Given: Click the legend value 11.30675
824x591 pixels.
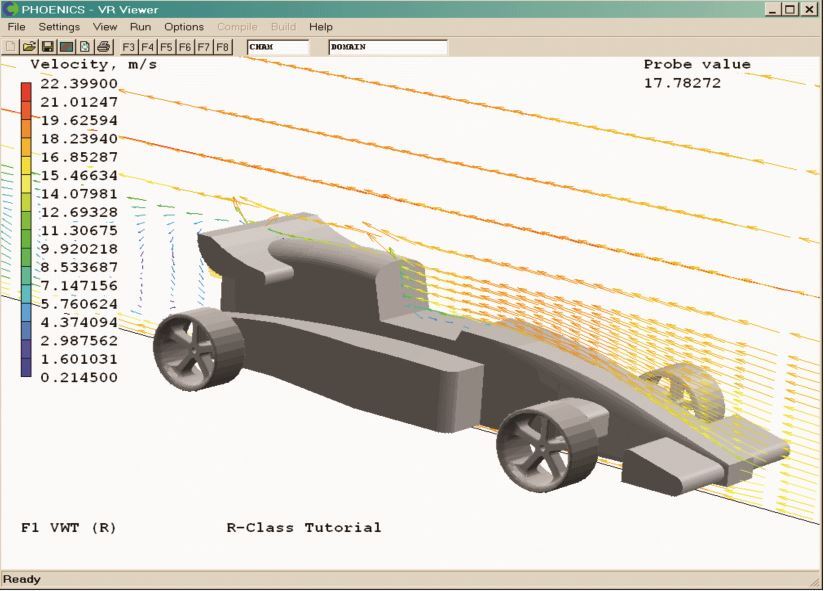Looking at the screenshot, I should (x=79, y=231).
